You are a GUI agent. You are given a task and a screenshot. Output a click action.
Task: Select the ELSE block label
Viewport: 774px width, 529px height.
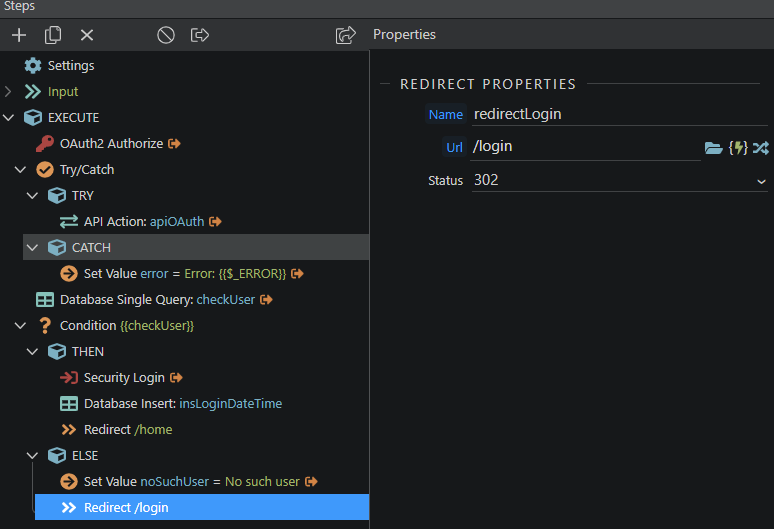point(85,455)
